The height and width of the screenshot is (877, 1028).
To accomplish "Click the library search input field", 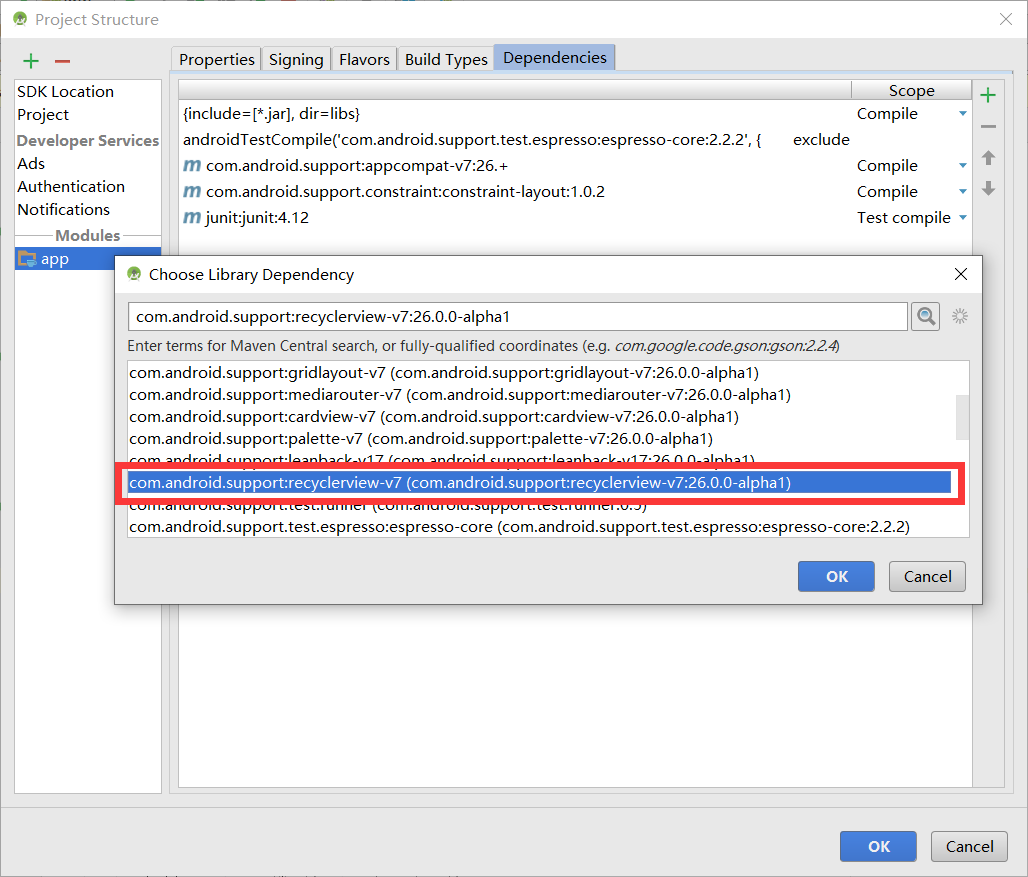I will [517, 317].
